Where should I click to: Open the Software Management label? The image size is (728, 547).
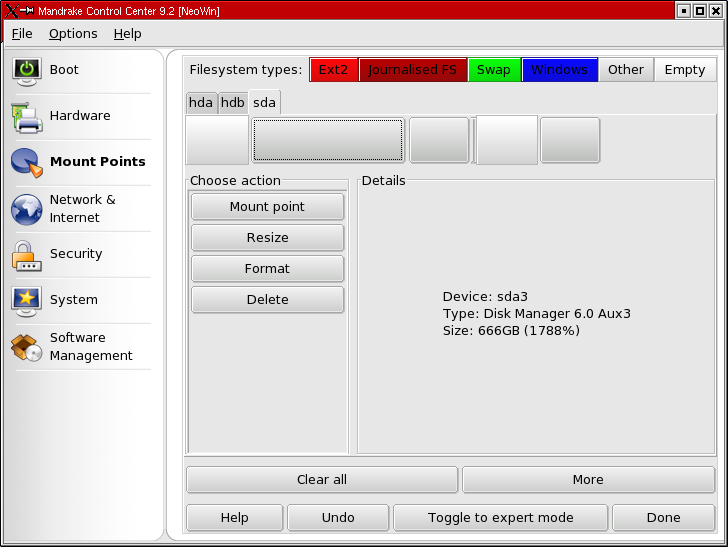click(91, 346)
